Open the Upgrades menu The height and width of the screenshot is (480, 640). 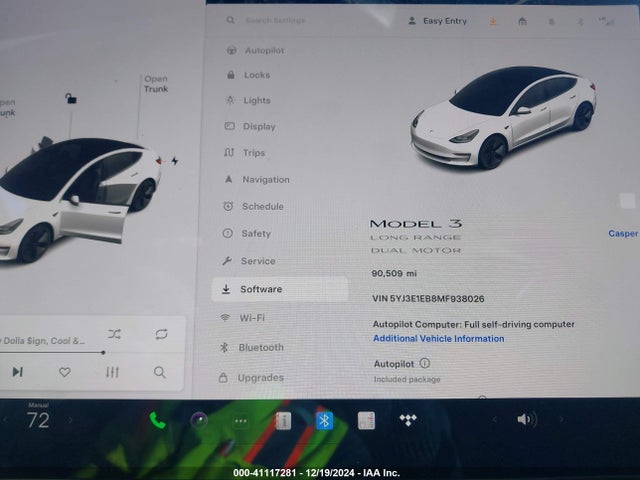coord(251,378)
